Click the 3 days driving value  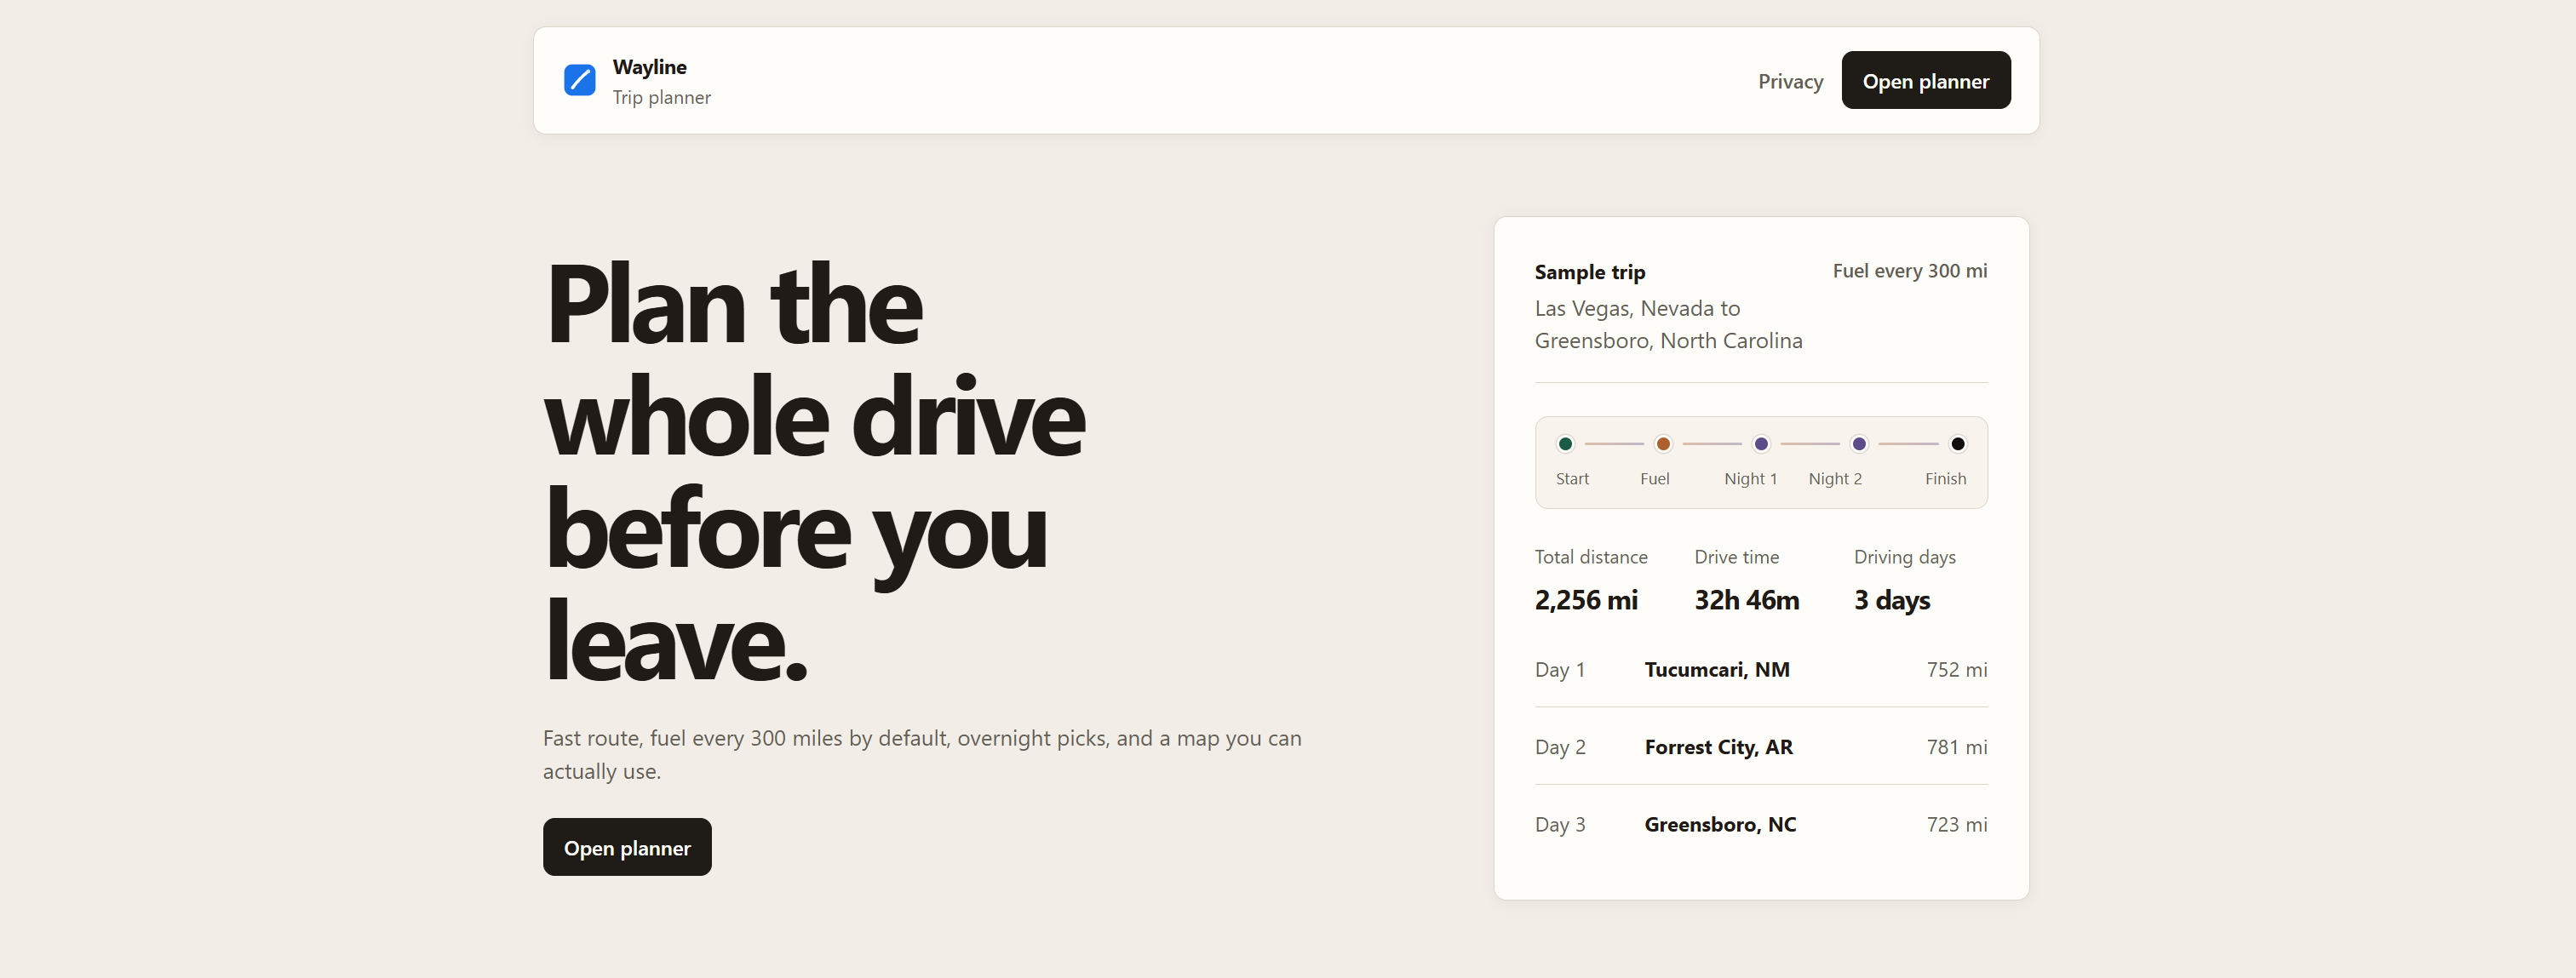[x=1891, y=600]
